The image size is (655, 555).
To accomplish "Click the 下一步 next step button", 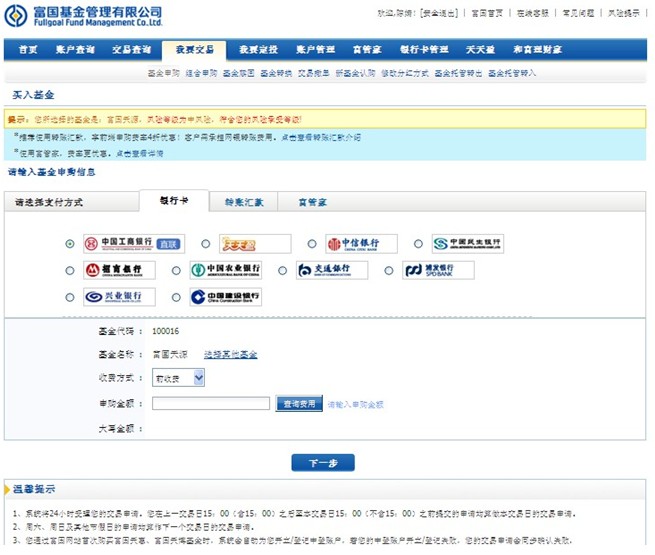I will pyautogui.click(x=323, y=463).
